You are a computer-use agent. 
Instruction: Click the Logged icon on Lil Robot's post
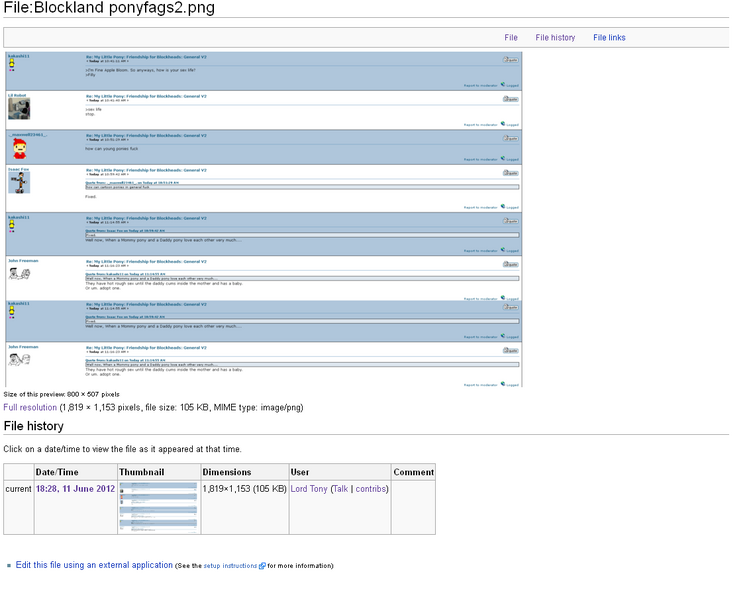(503, 123)
